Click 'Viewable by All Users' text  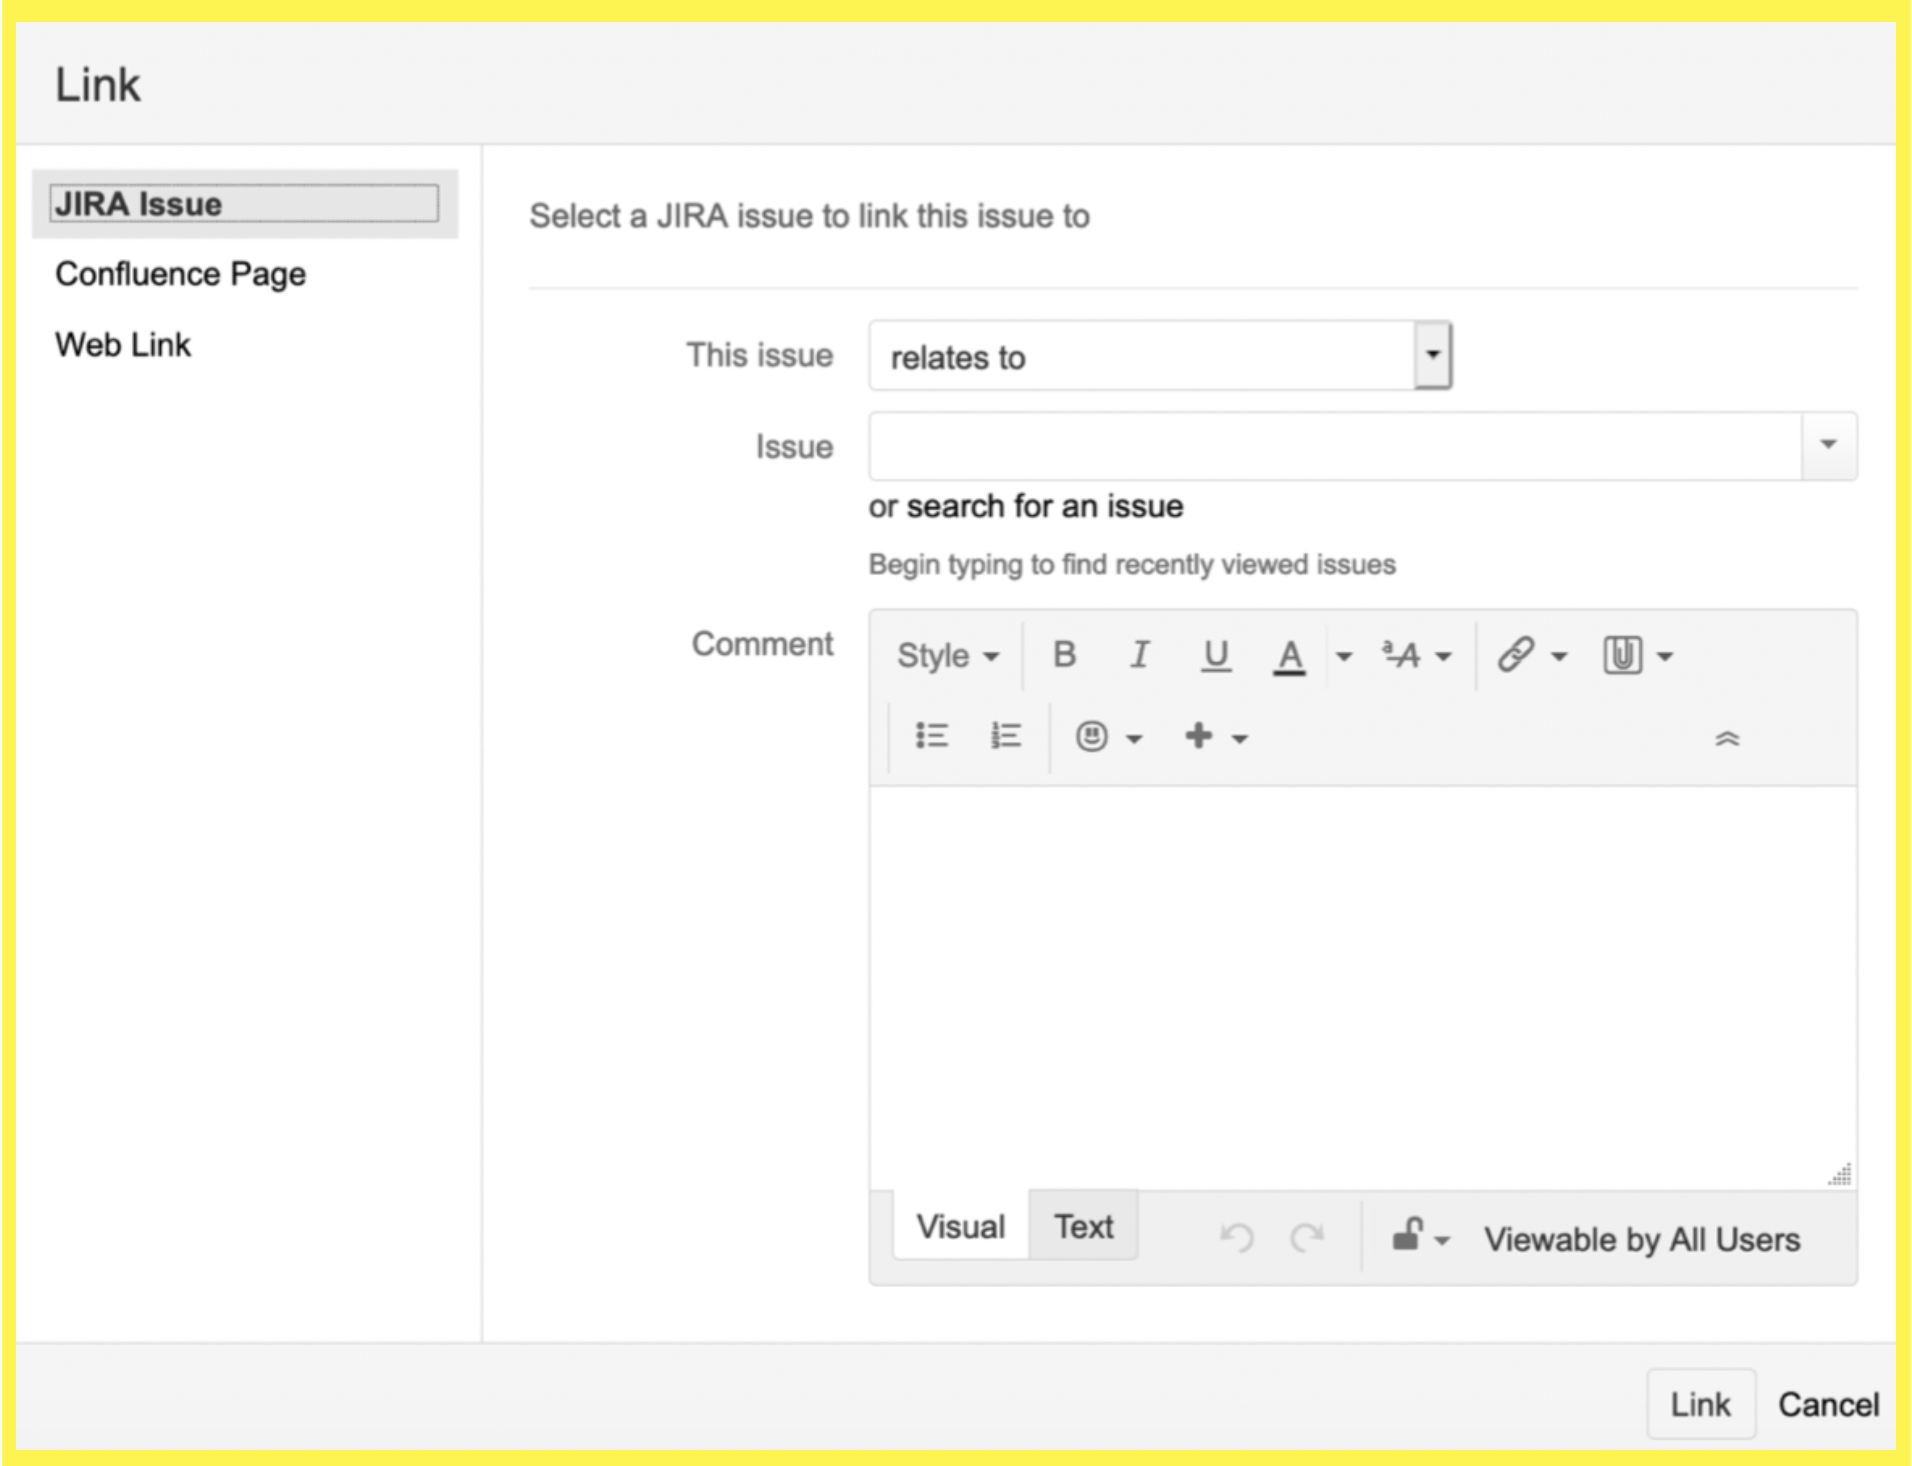pyautogui.click(x=1642, y=1239)
